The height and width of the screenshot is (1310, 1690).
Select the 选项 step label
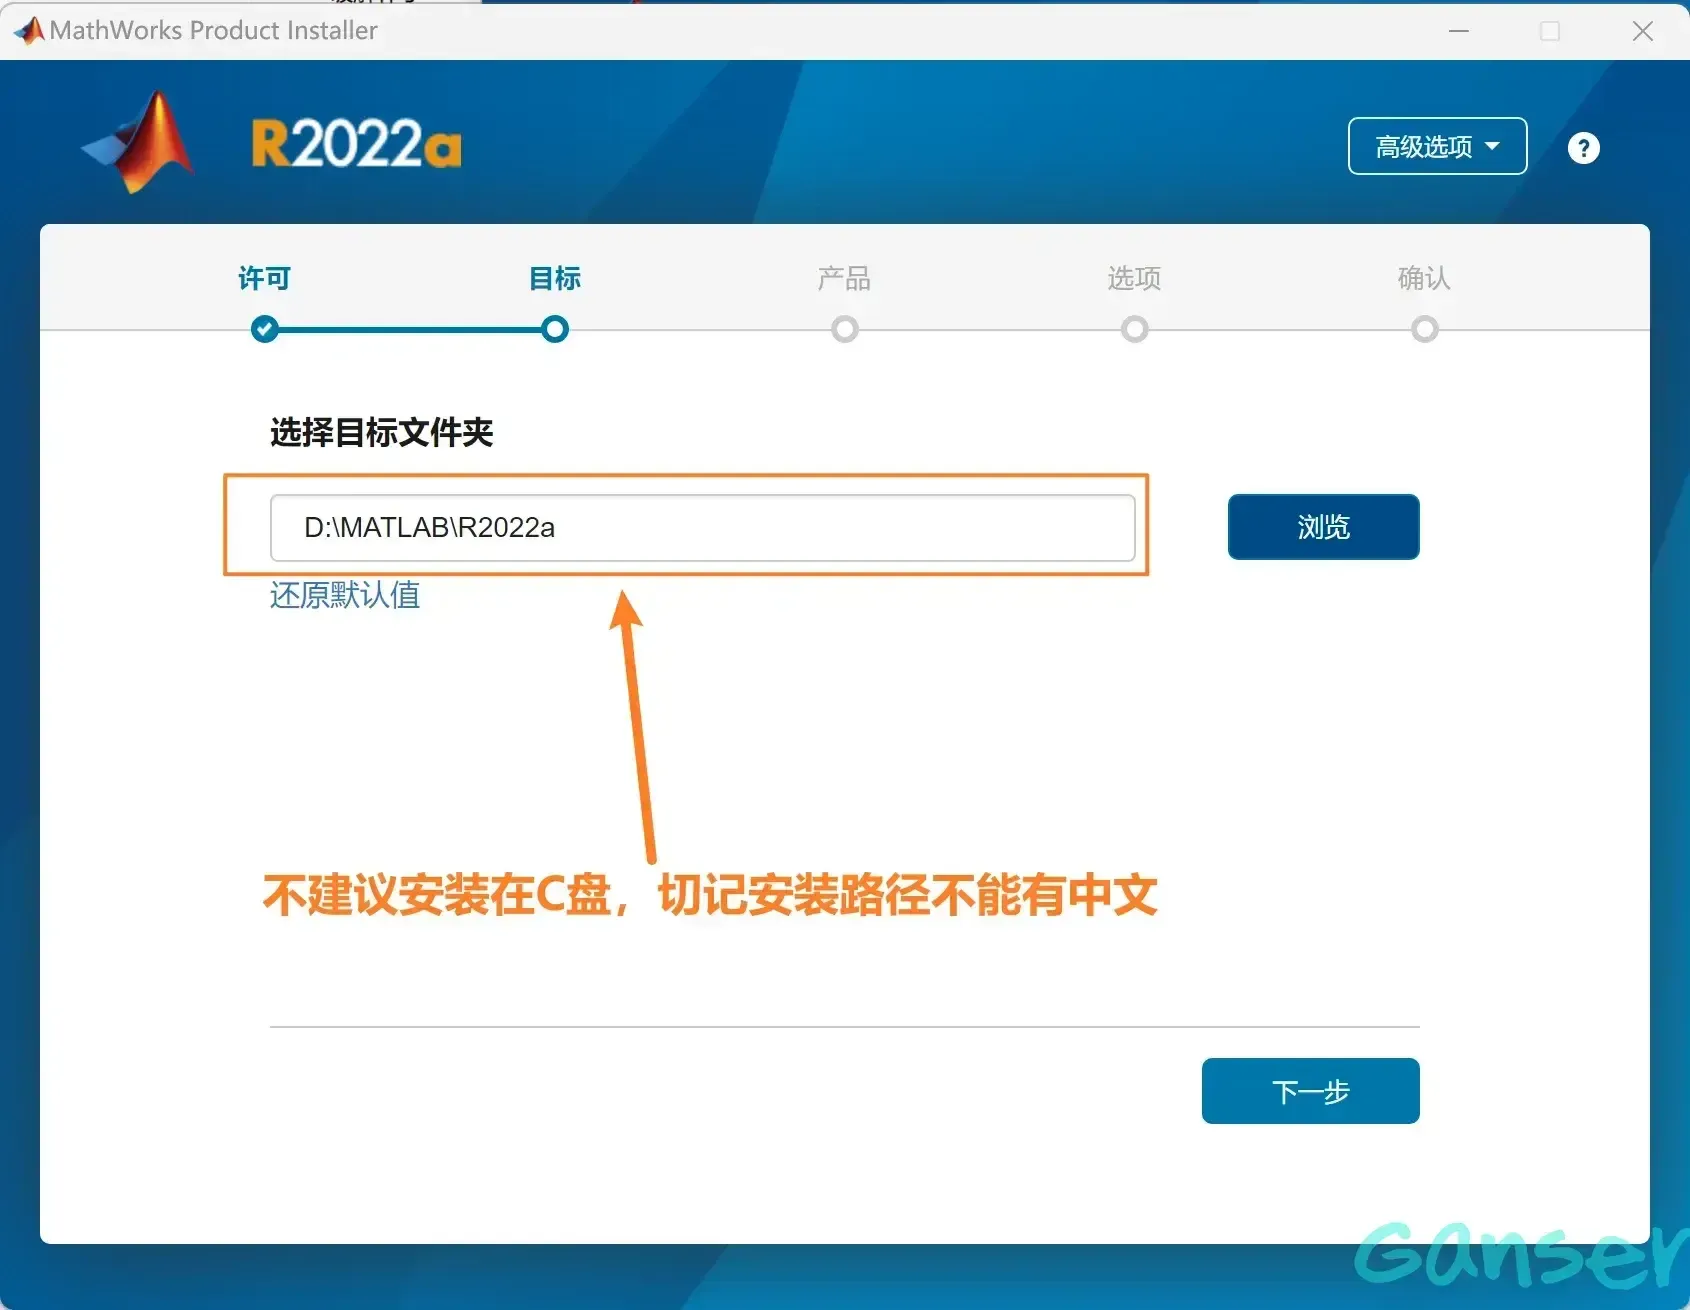pyautogui.click(x=1135, y=278)
